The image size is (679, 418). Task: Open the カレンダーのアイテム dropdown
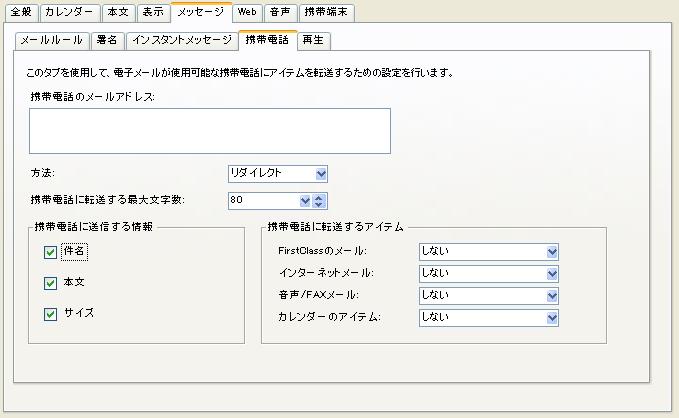click(x=489, y=318)
